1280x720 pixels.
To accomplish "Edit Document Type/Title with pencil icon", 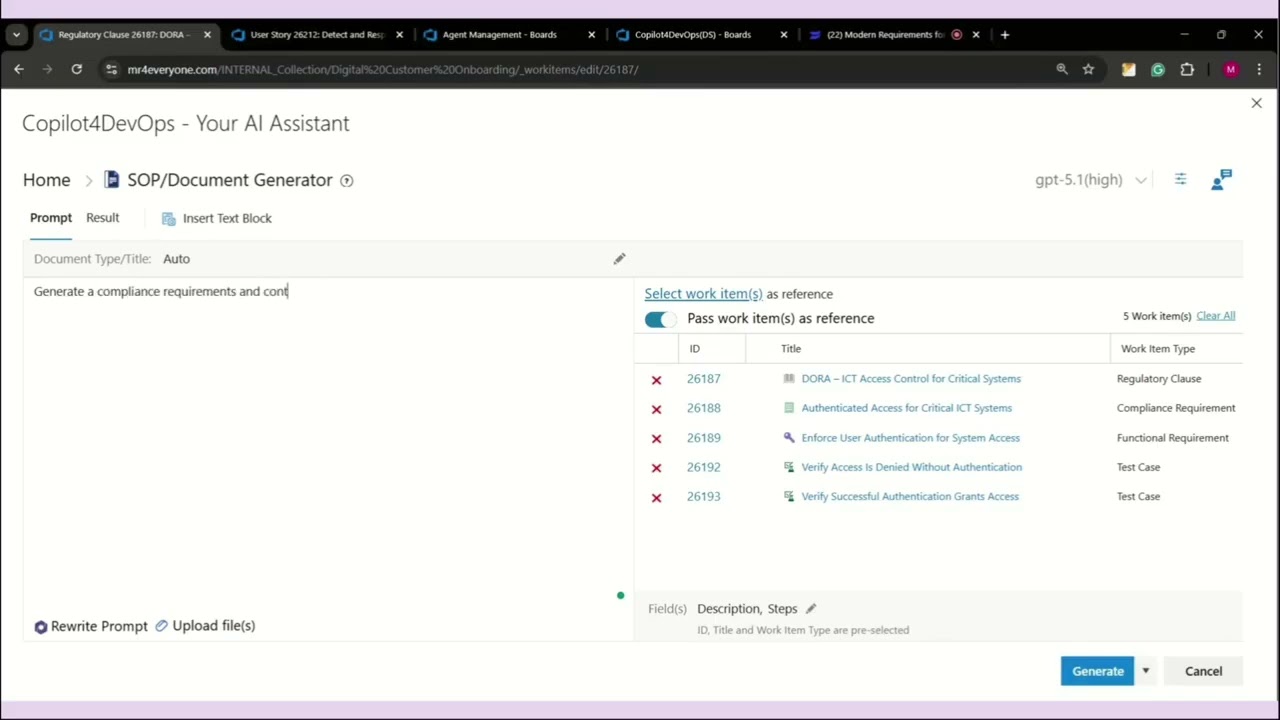I will coord(619,259).
